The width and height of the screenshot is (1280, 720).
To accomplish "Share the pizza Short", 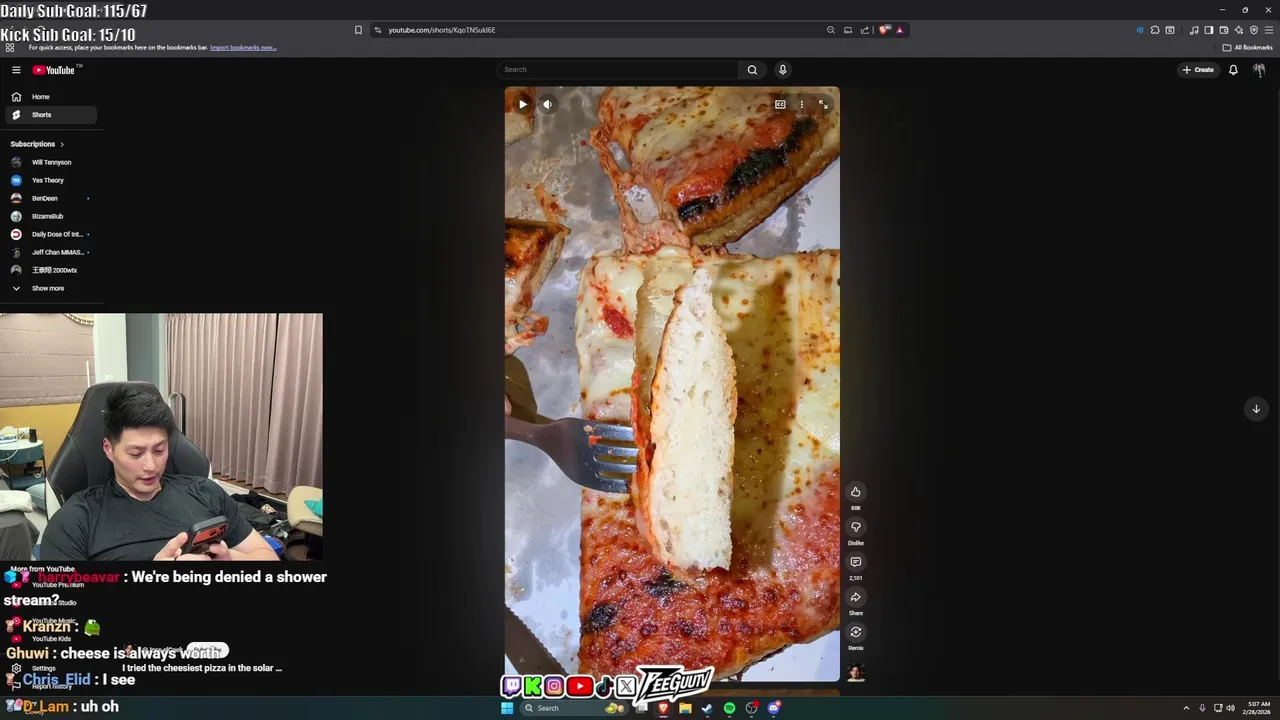I will 856,597.
